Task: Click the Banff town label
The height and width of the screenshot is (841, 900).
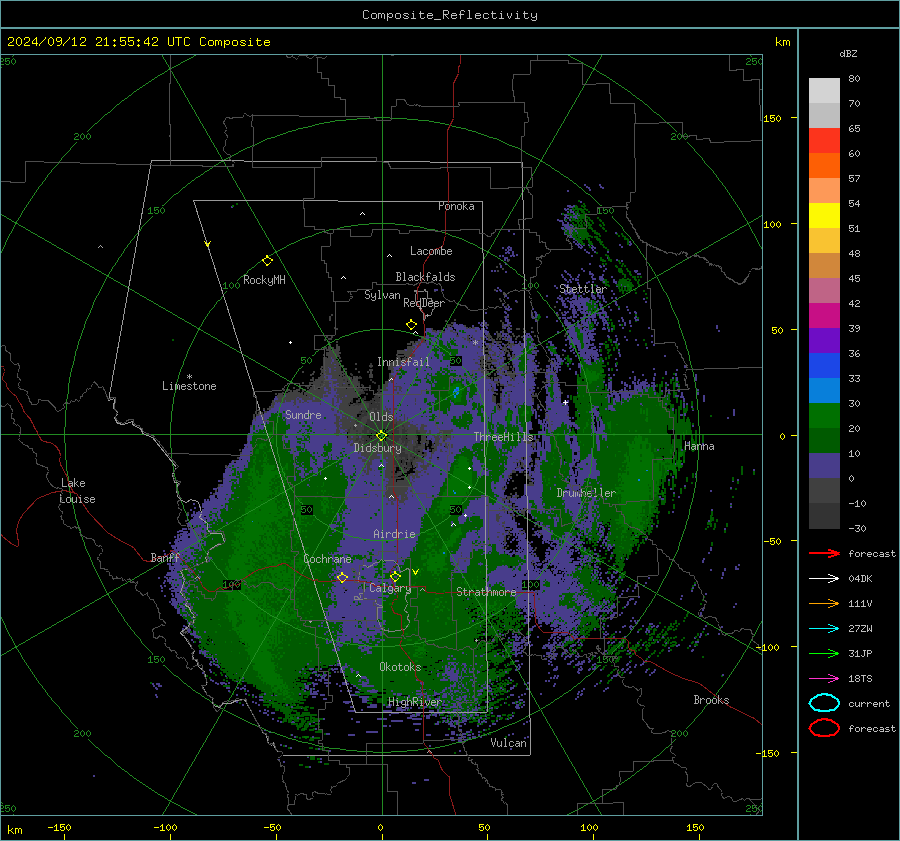Action: pyautogui.click(x=165, y=557)
